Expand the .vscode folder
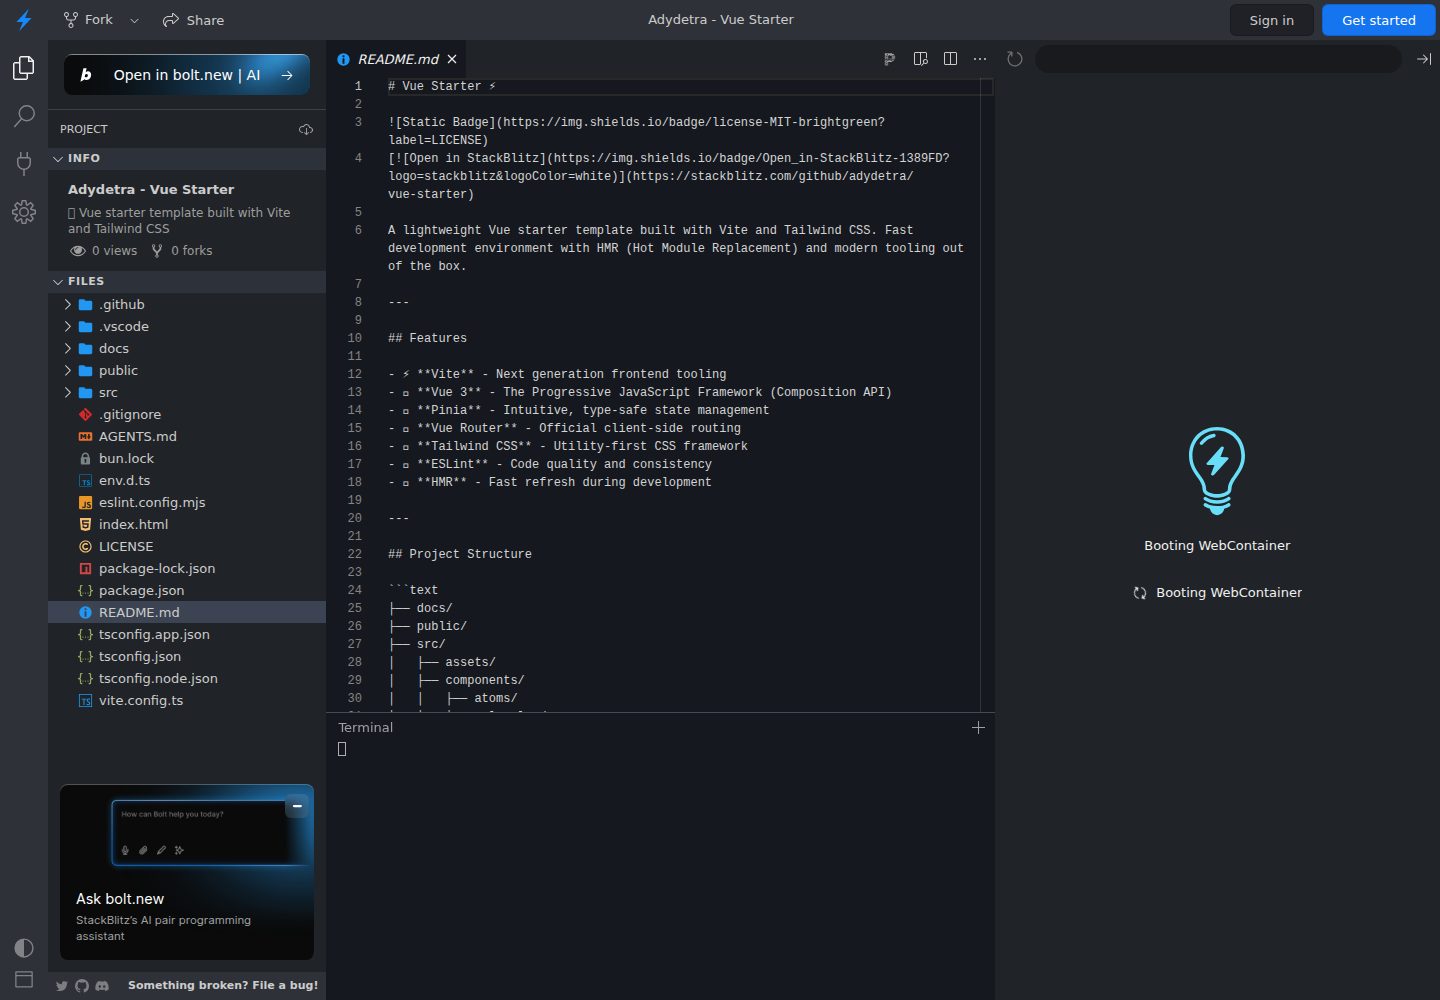The width and height of the screenshot is (1440, 1000). click(x=187, y=327)
